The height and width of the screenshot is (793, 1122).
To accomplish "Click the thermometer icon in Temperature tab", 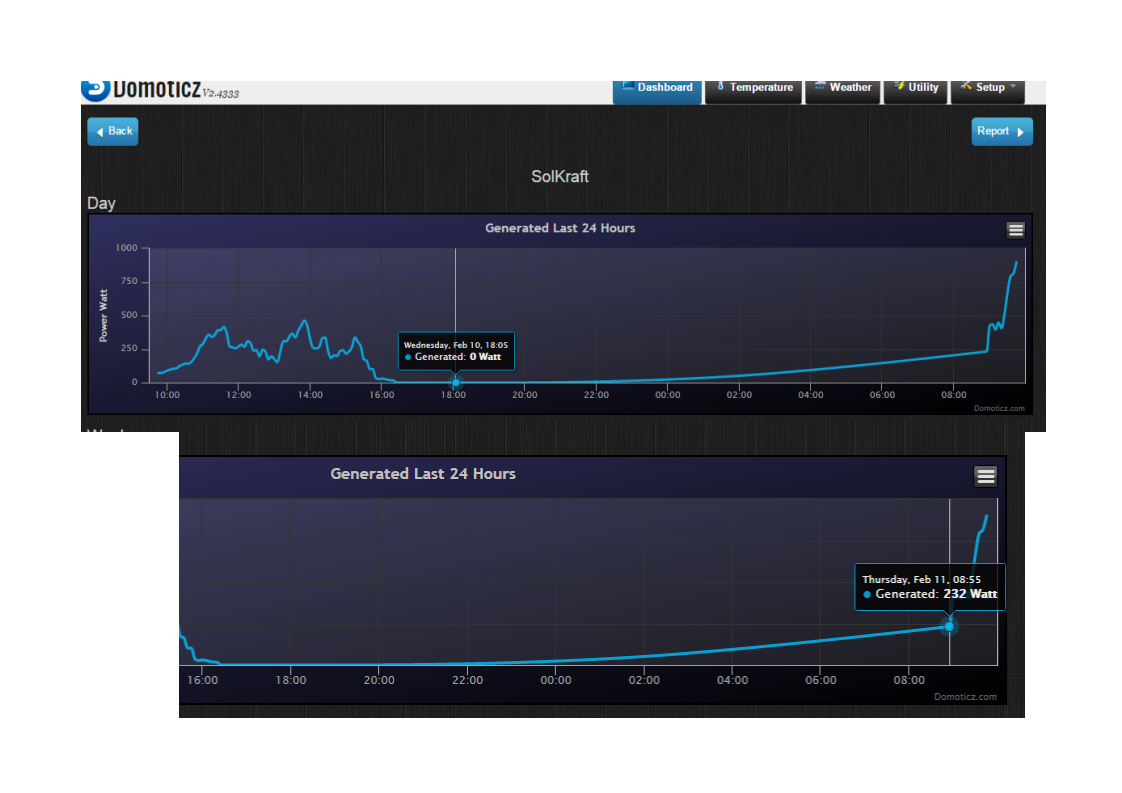I will pyautogui.click(x=721, y=86).
